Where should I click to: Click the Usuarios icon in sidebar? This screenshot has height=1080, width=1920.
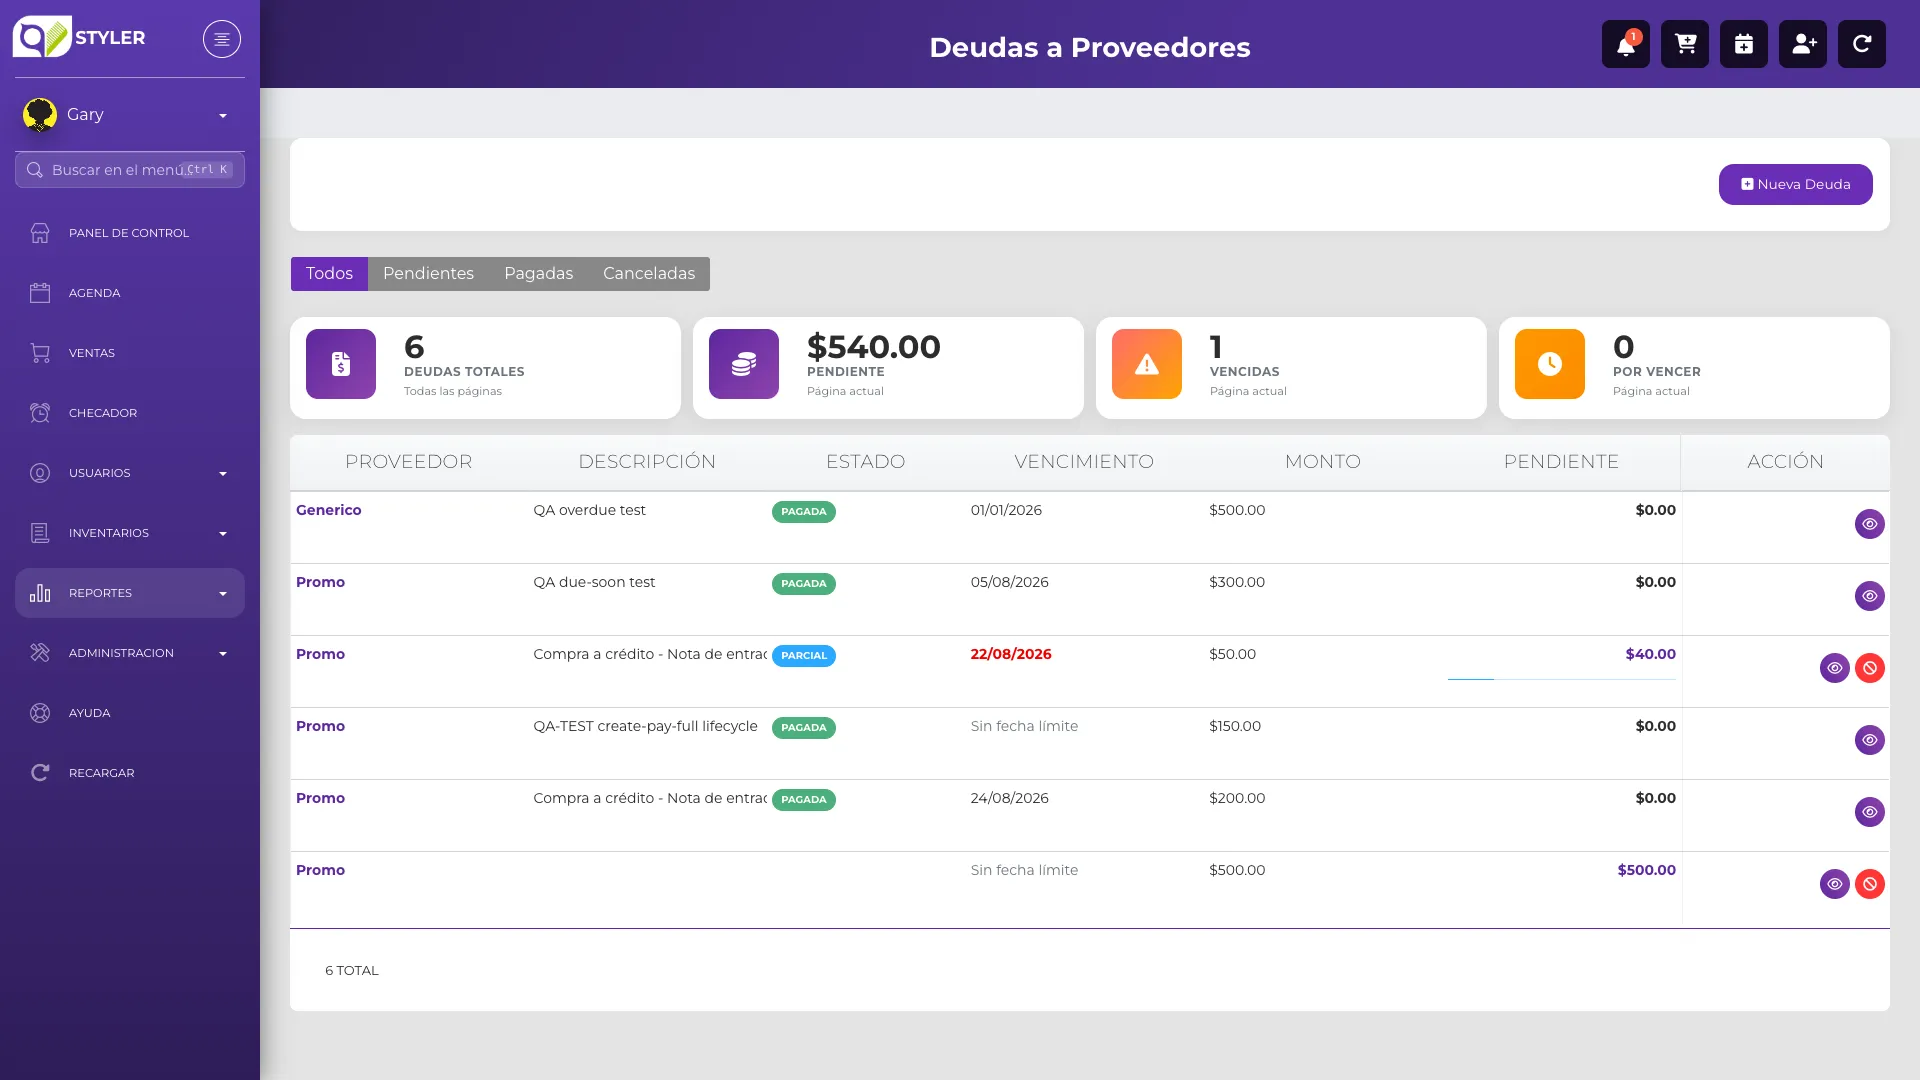pyautogui.click(x=40, y=473)
